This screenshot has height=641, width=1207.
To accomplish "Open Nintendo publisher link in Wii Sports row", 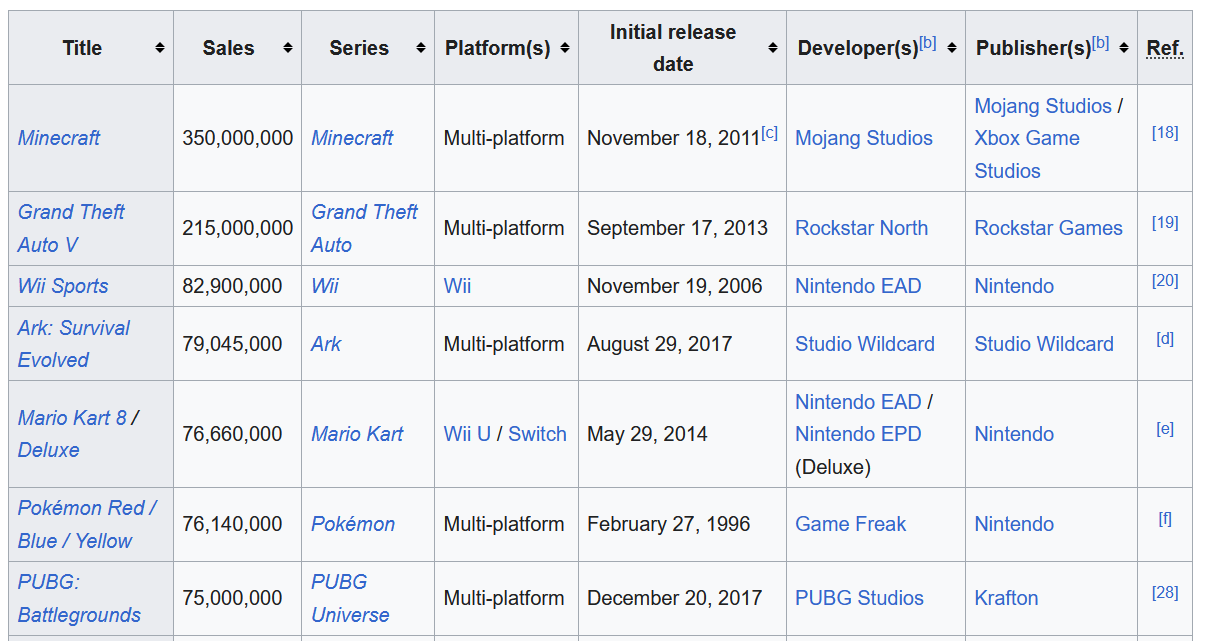I will [x=1014, y=286].
